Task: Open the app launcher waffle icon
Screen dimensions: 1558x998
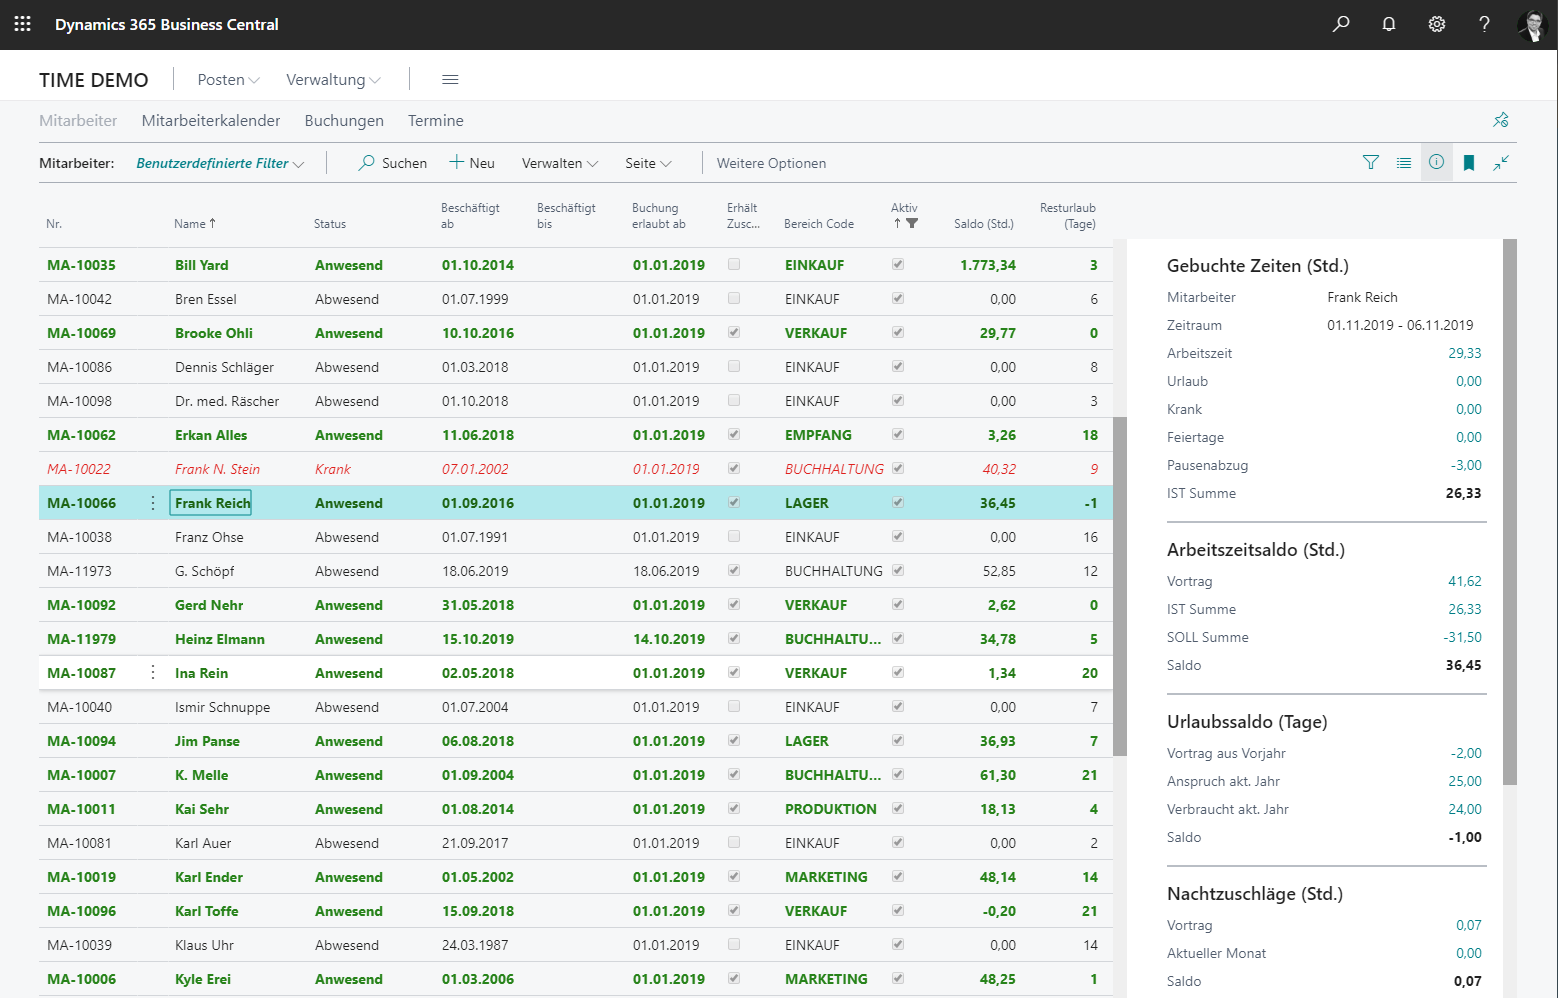Action: coord(23,24)
